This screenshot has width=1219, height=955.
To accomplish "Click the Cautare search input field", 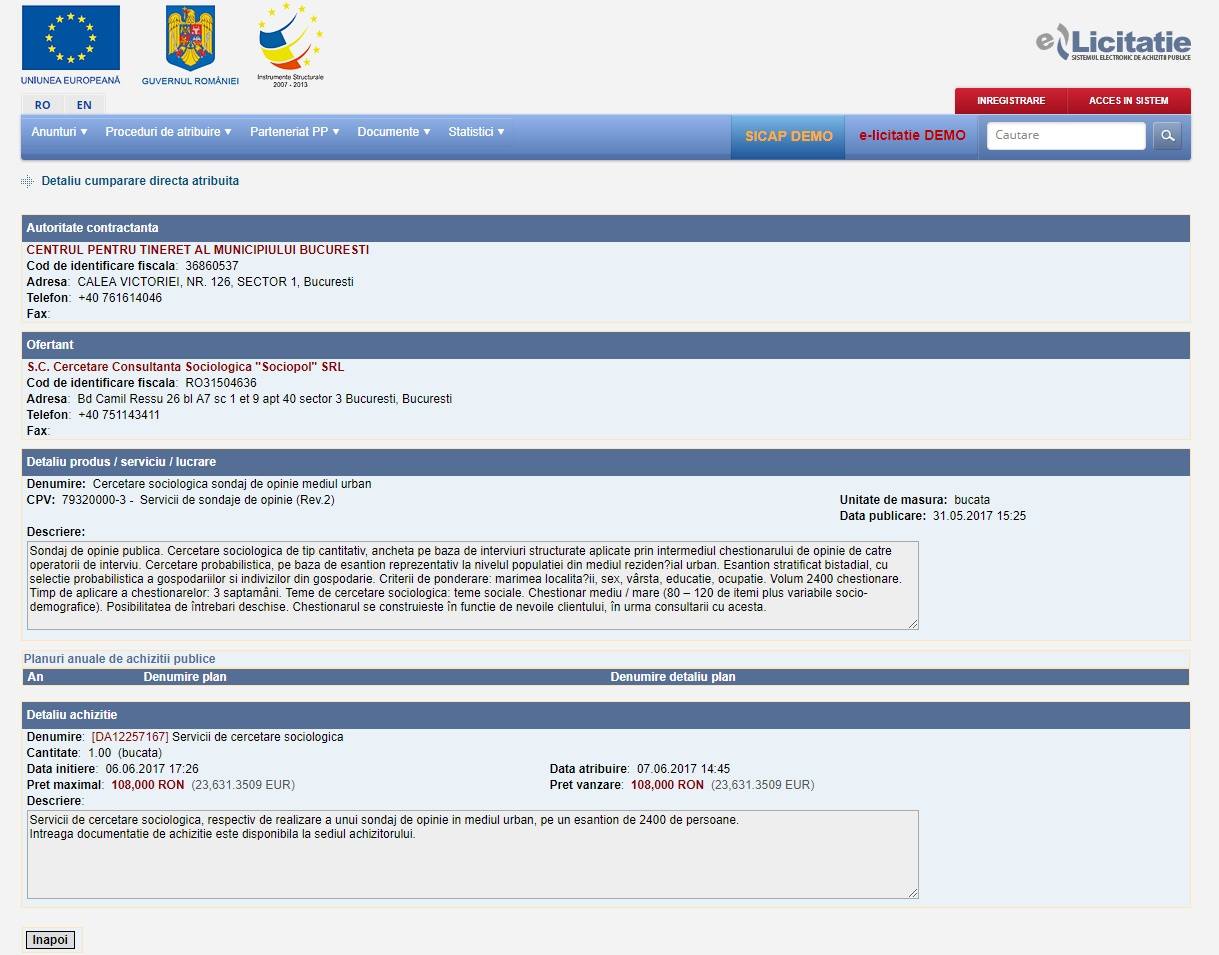I will [x=1065, y=136].
